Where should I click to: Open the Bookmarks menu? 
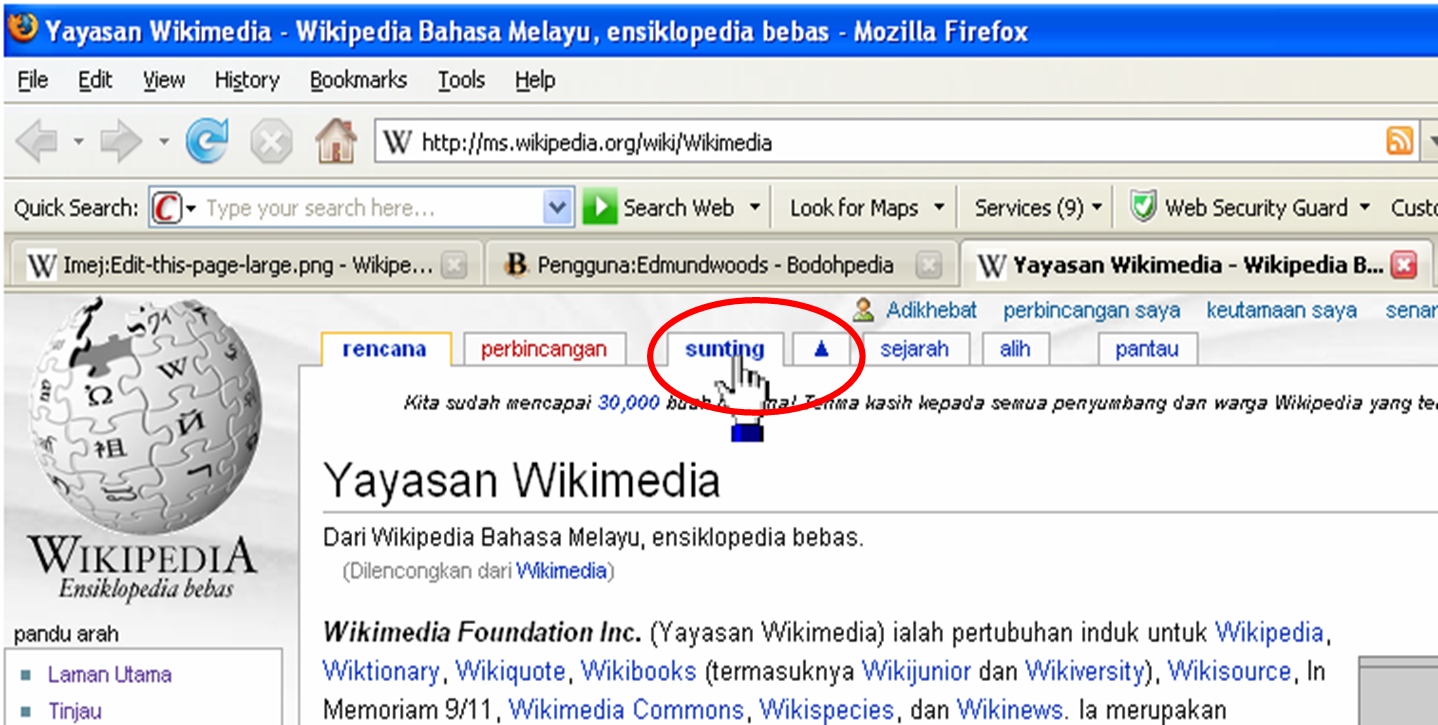tap(358, 80)
